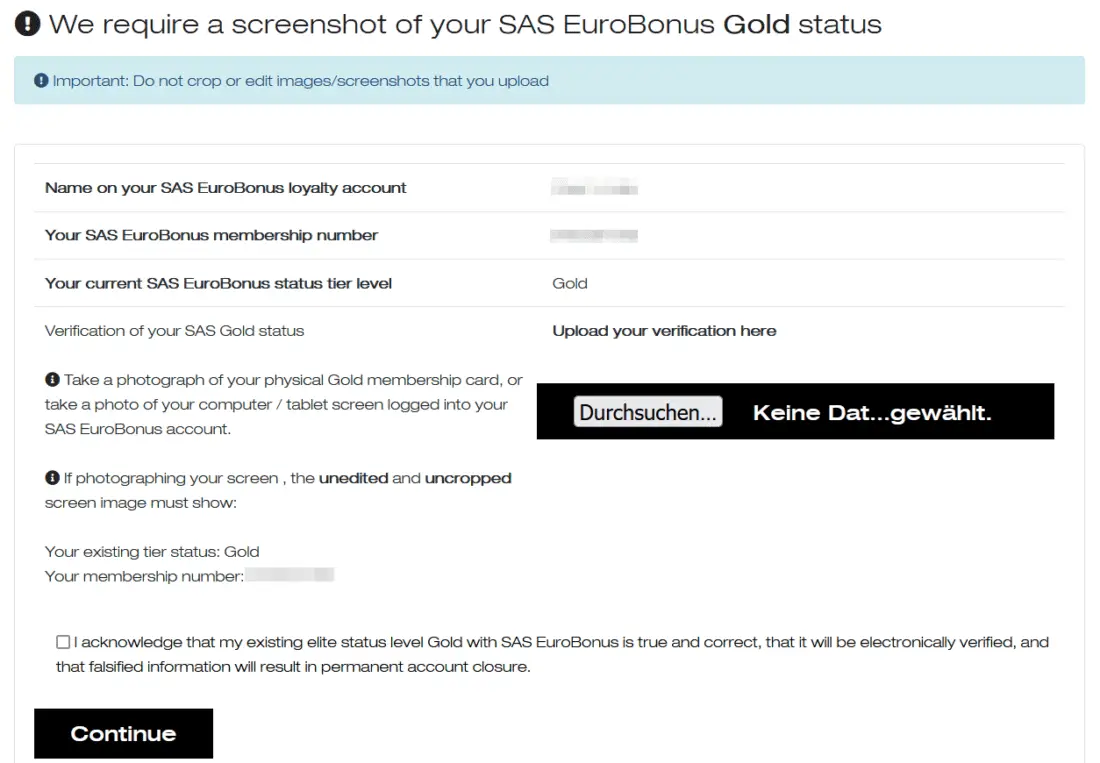Click the blurred name value on the loyalty account
This screenshot has width=1100, height=763.
(x=595, y=188)
